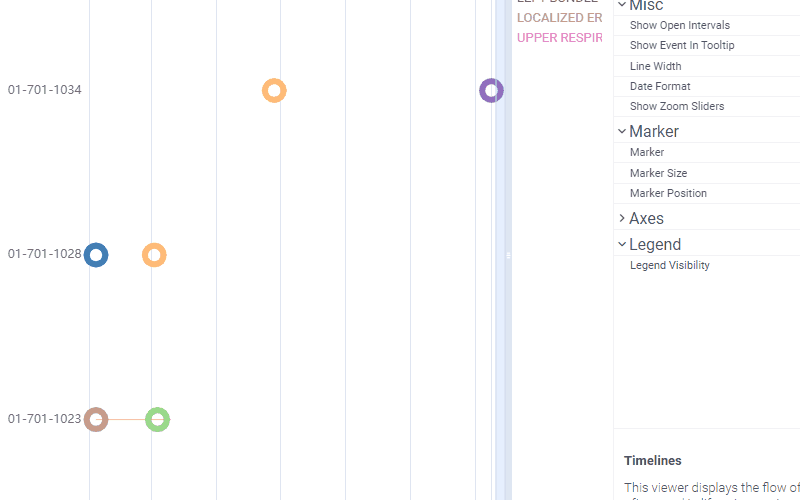Select subject label 01-701-1034
Image resolution: width=800 pixels, height=500 pixels.
(x=44, y=90)
